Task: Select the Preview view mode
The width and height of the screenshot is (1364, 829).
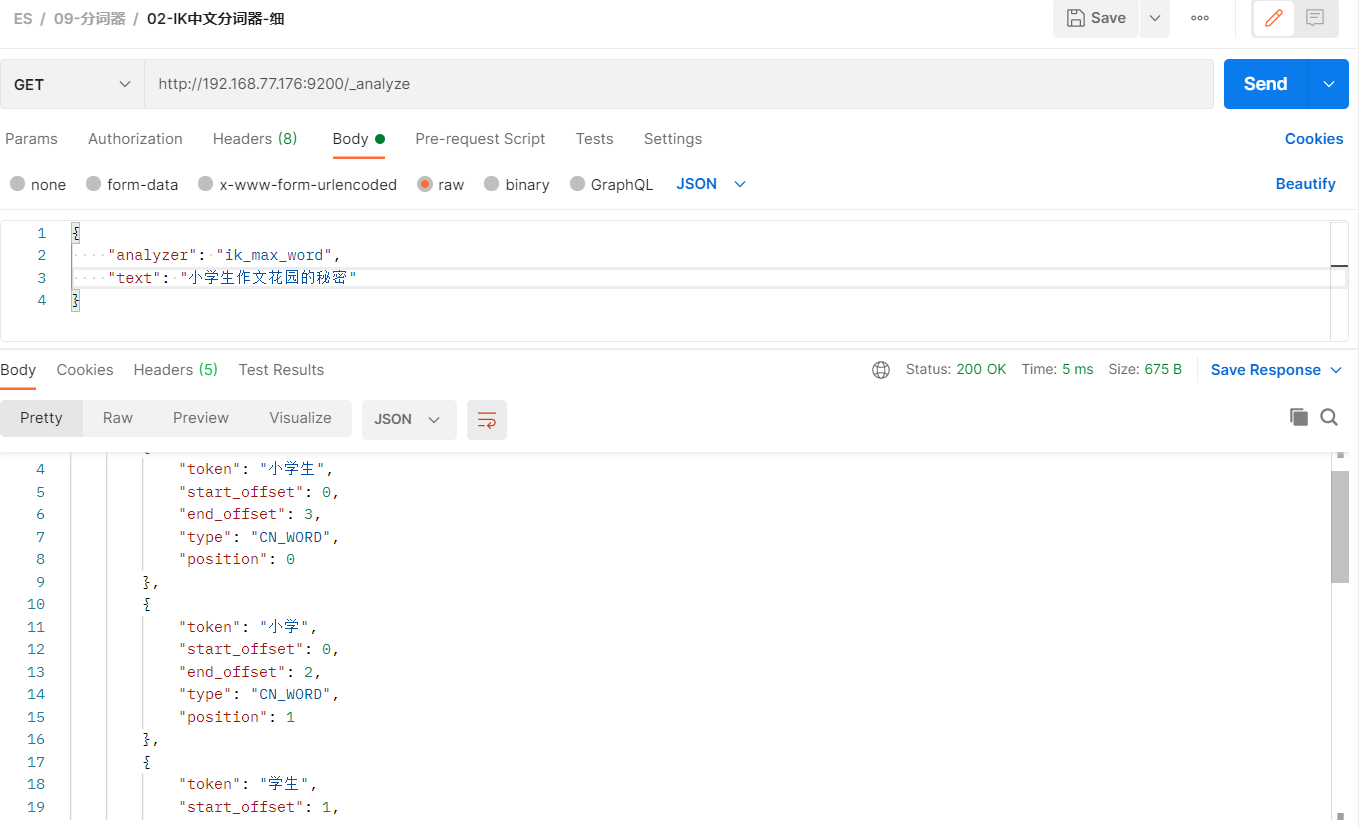Action: click(200, 418)
